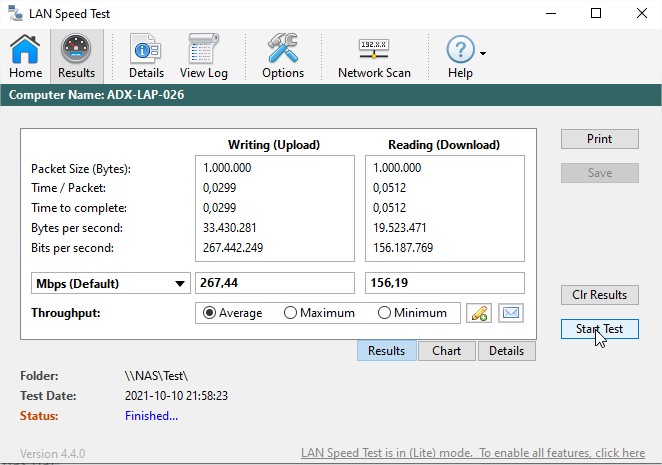The height and width of the screenshot is (465, 662).
Task: Click download bits per second value 156.187.769
Action: (403, 247)
